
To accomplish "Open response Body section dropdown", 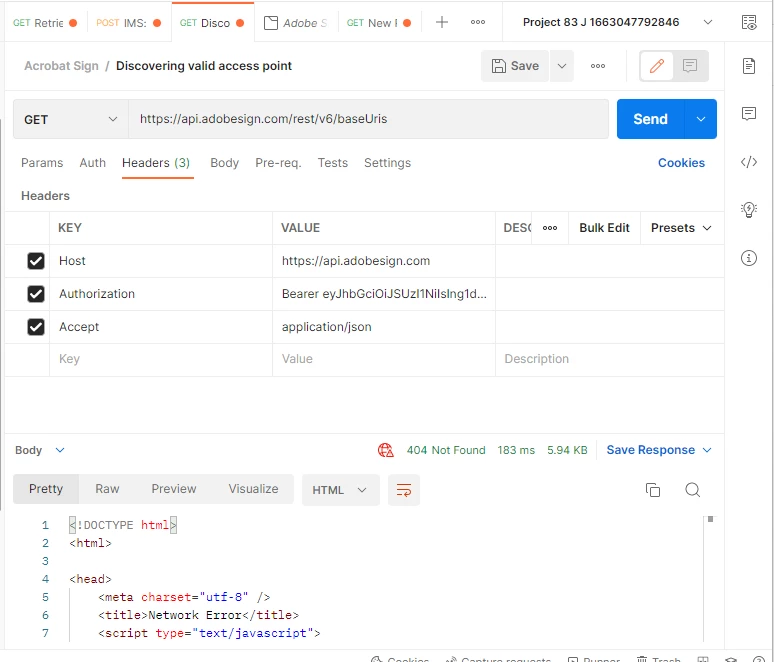I will click(x=40, y=450).
